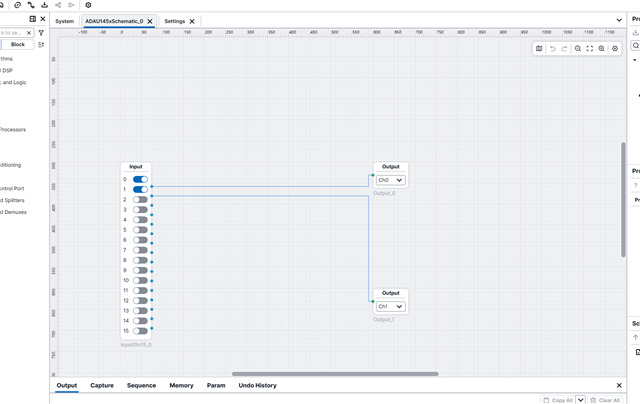Click the greyed share nodes icon in toolbar
Image resolution: width=640 pixels, height=404 pixels.
coord(58,5)
